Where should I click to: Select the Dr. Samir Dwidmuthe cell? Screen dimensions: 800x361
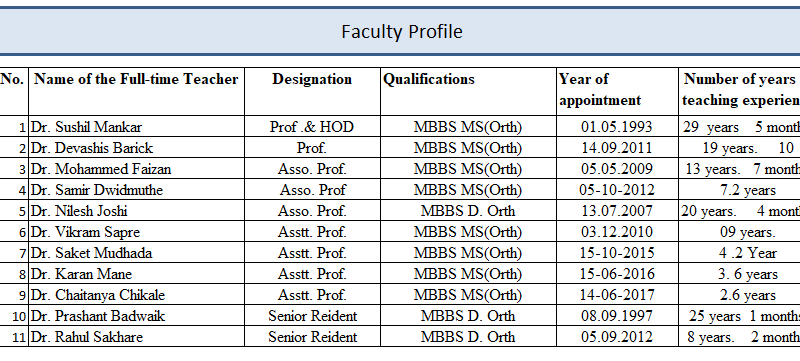[136, 190]
